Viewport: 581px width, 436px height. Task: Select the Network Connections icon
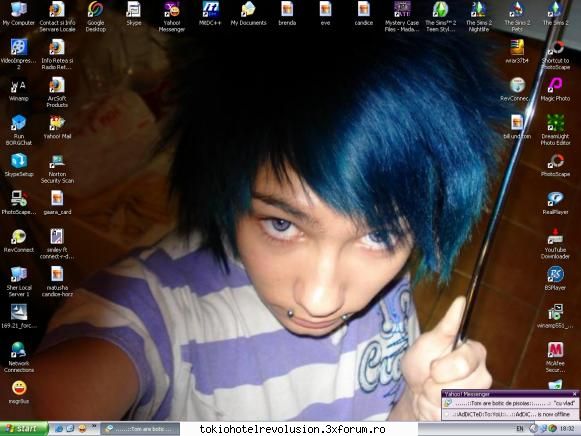(19, 357)
